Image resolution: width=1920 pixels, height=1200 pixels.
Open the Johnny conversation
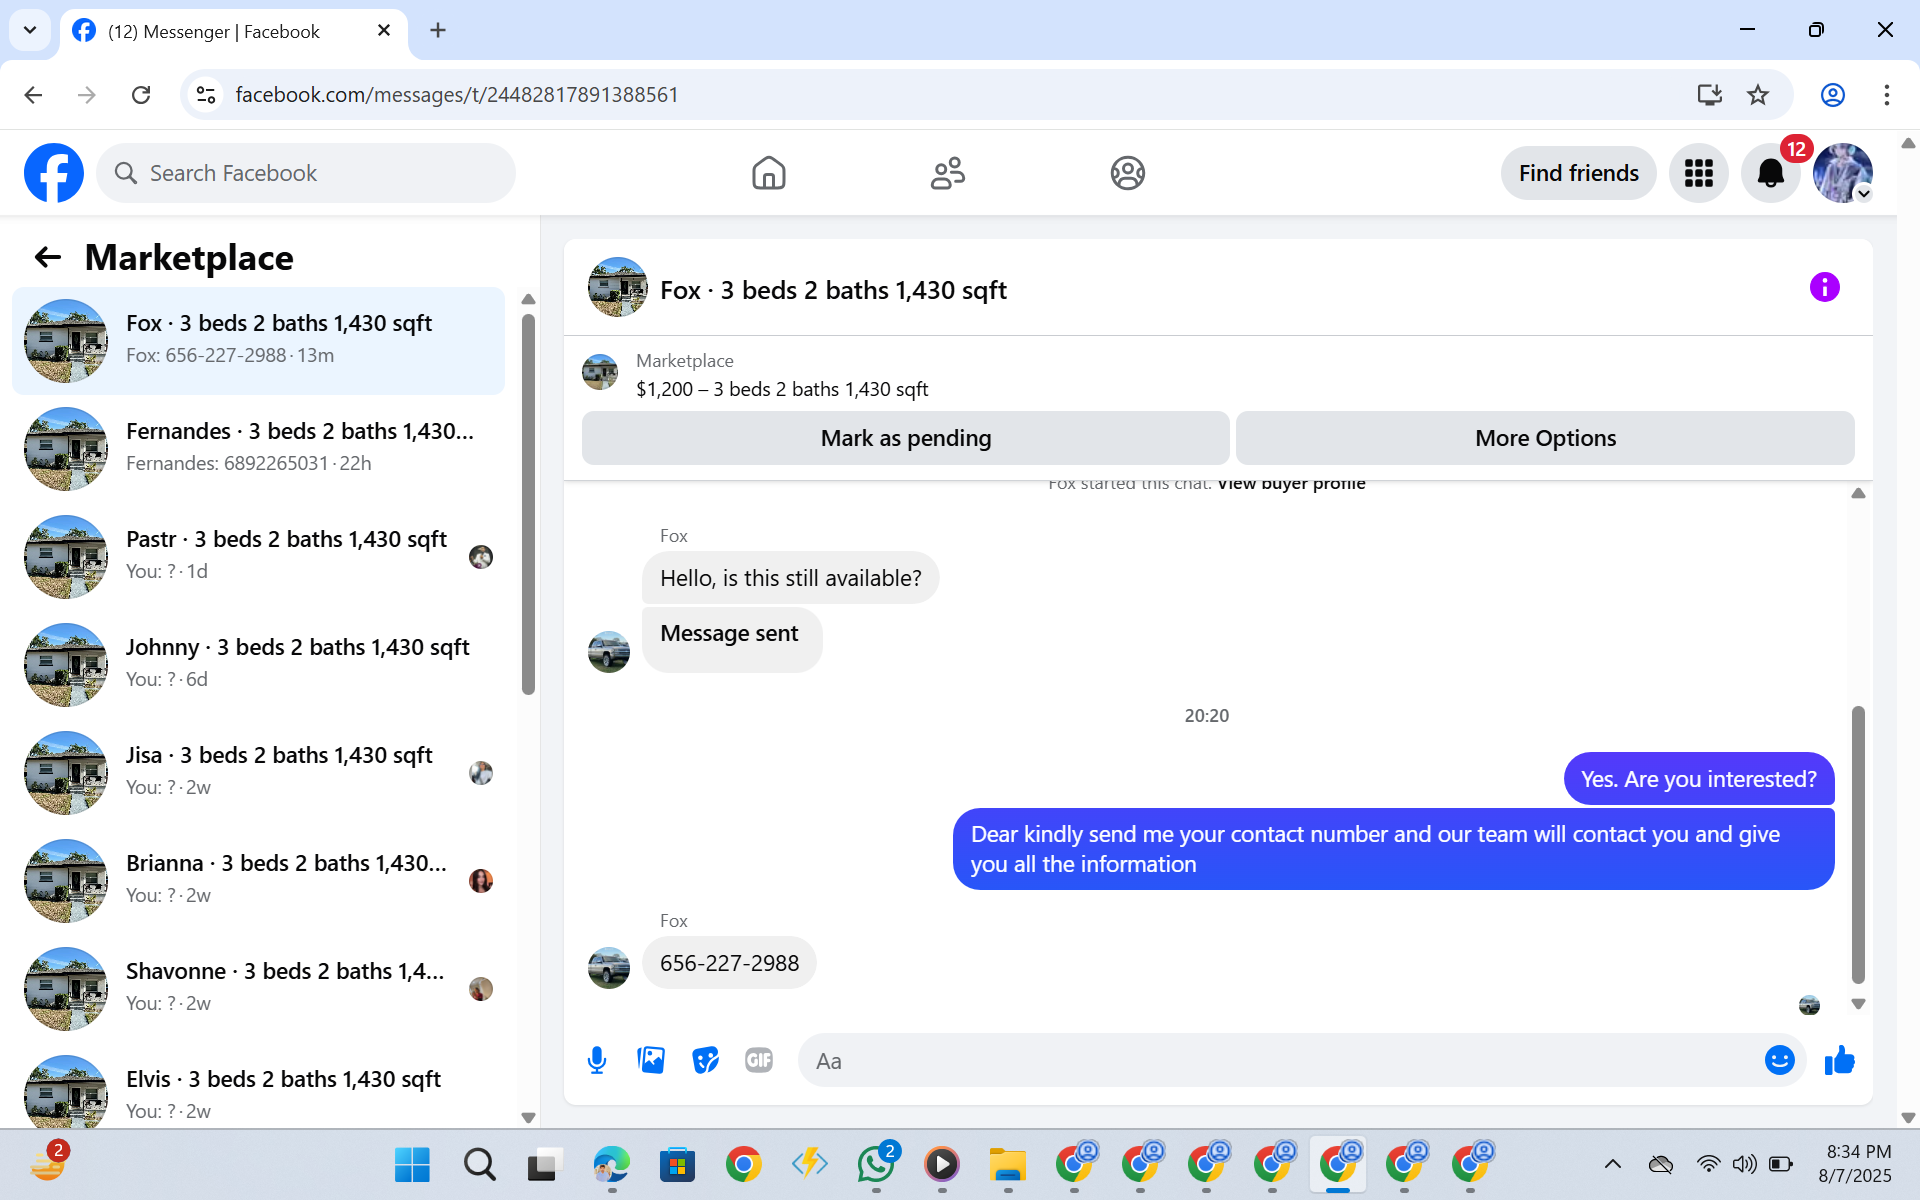pyautogui.click(x=258, y=664)
